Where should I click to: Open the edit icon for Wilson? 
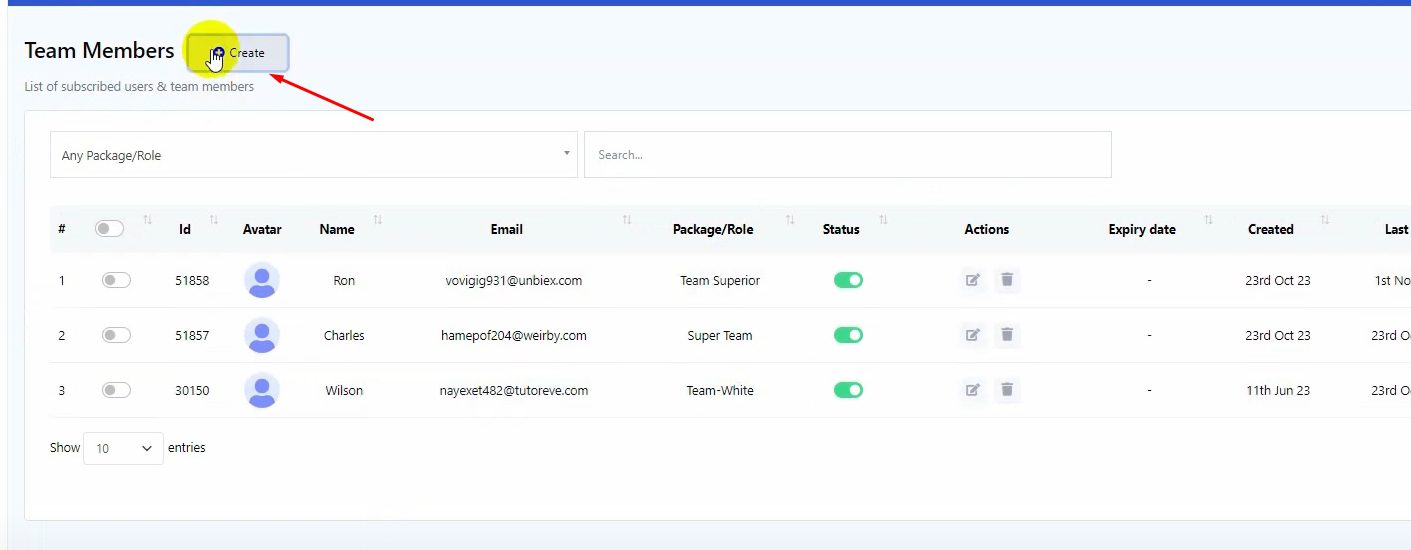(x=972, y=390)
